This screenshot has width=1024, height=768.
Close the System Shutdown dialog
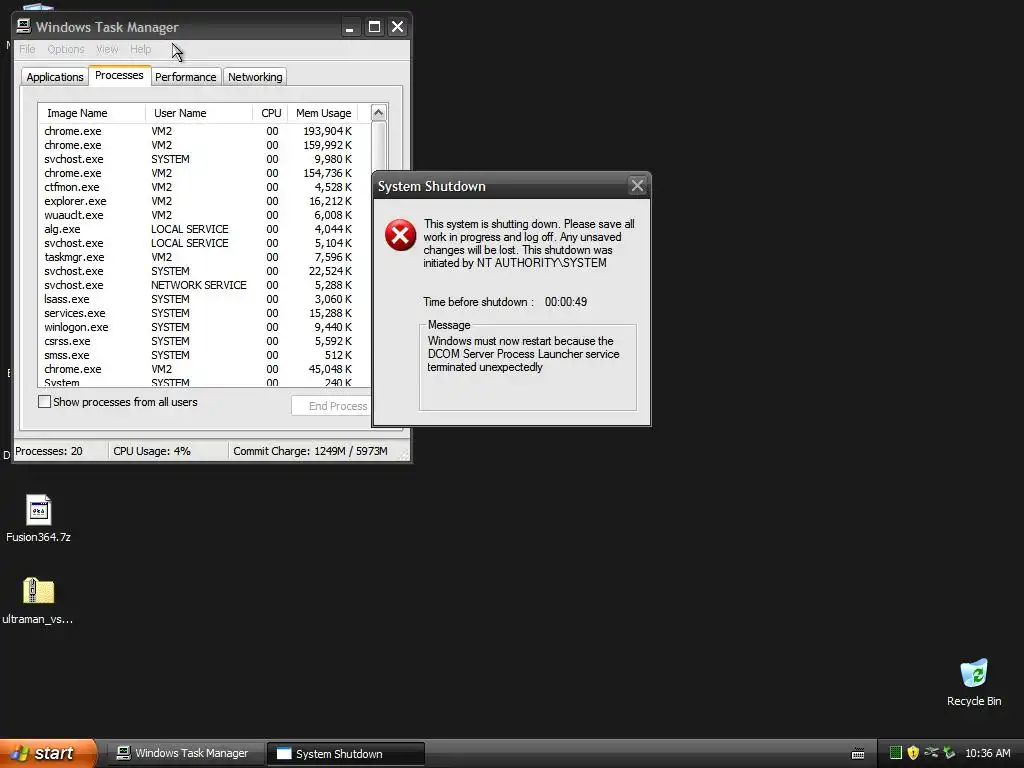click(x=637, y=186)
